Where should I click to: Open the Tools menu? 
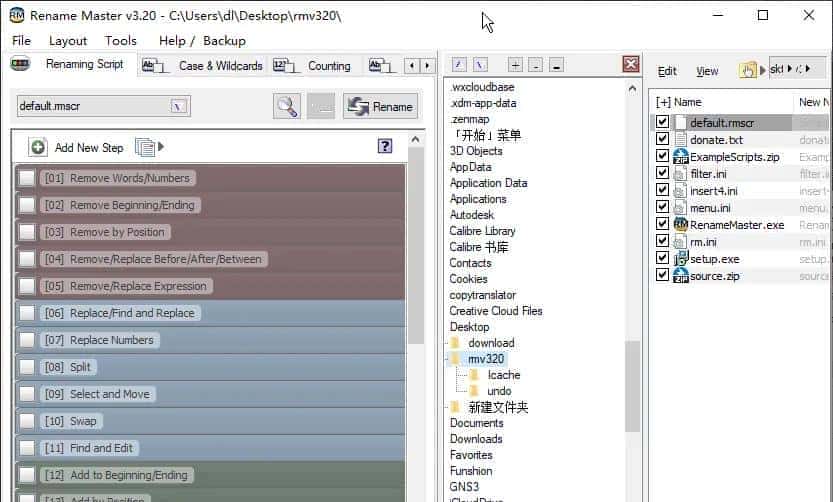(120, 40)
